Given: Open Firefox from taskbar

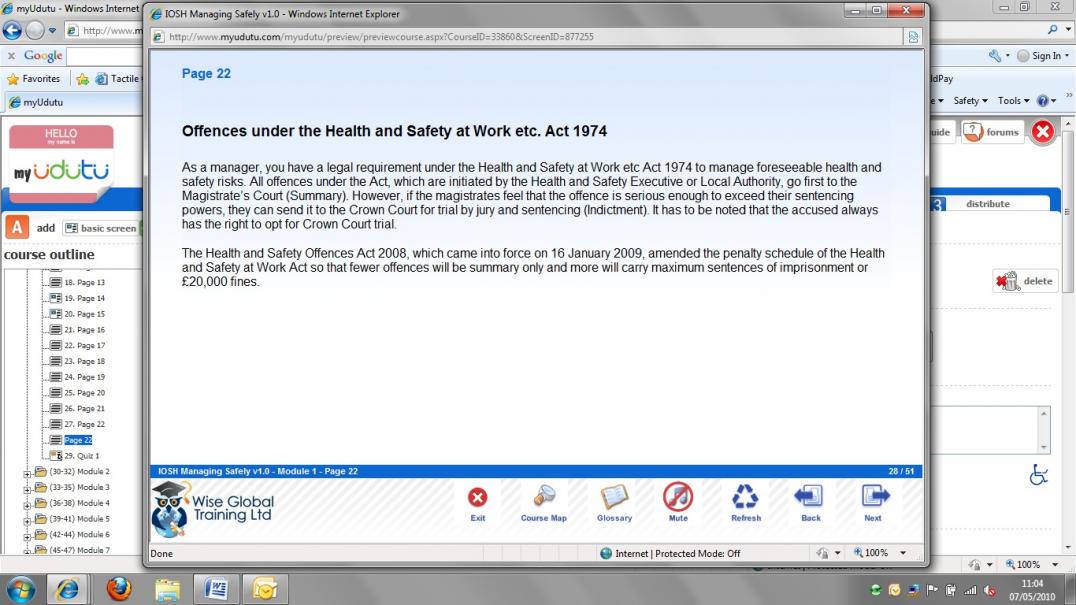Looking at the screenshot, I should (x=119, y=589).
